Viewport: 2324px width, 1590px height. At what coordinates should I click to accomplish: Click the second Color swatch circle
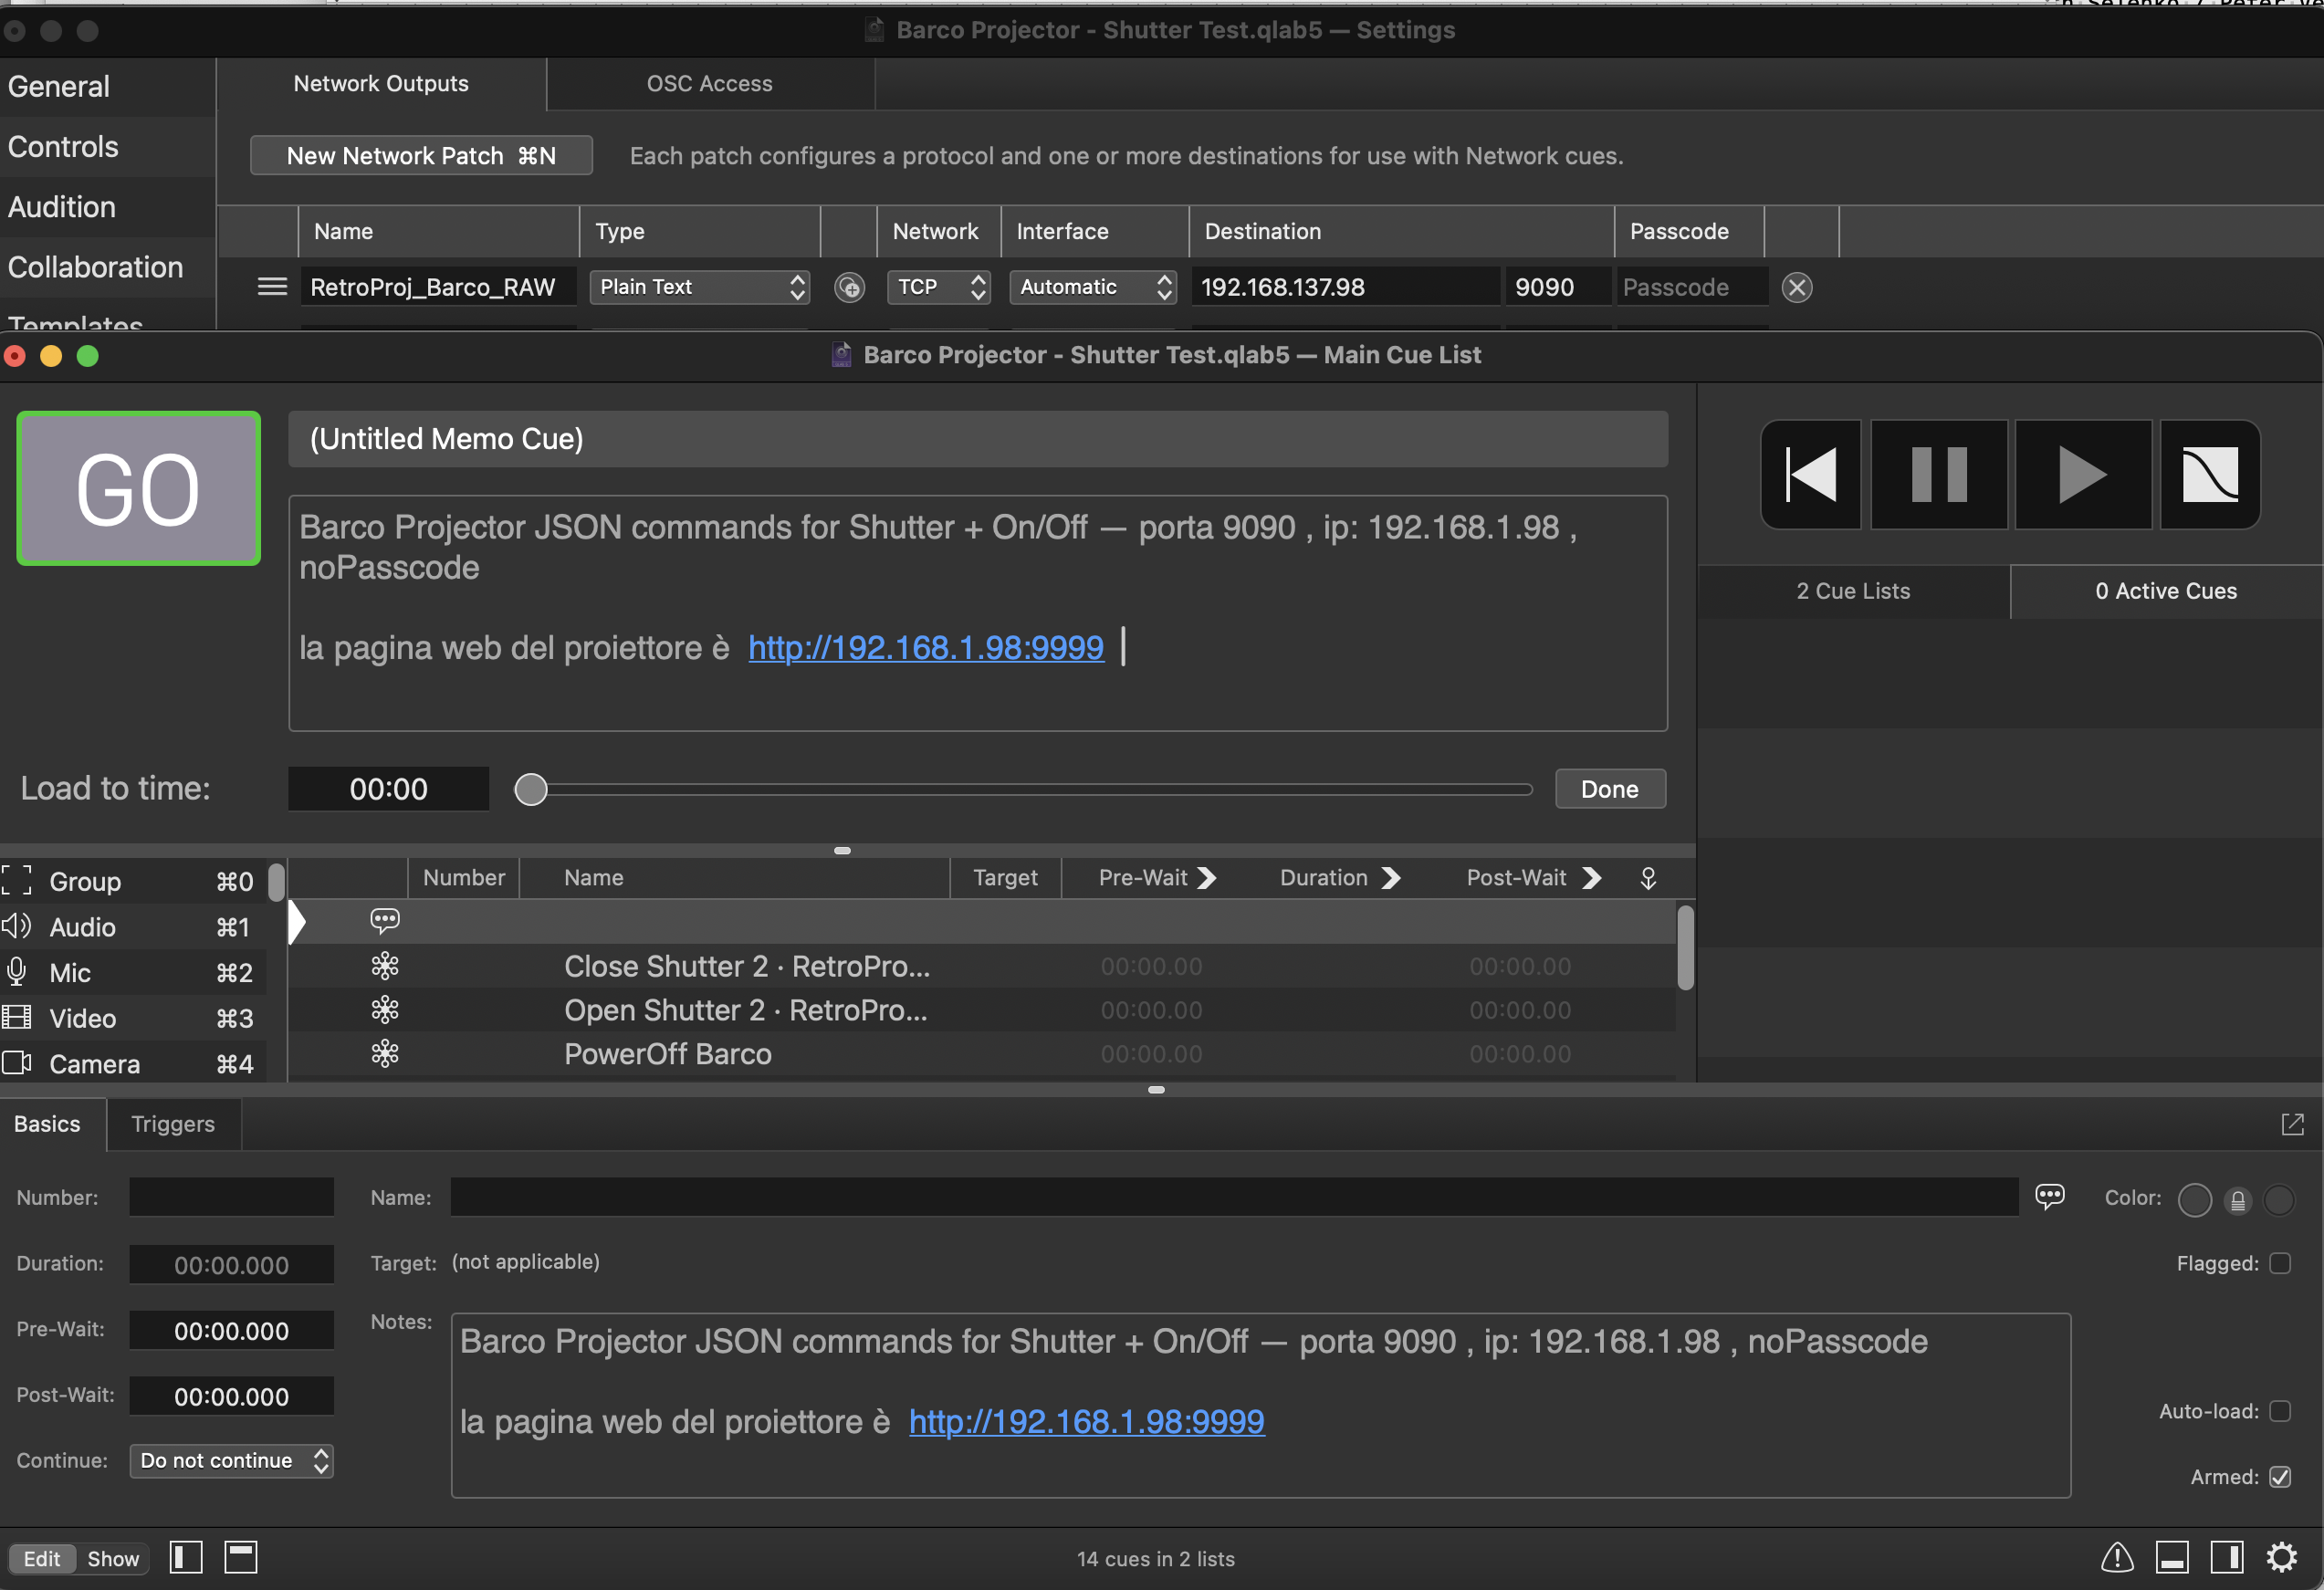coord(2279,1200)
